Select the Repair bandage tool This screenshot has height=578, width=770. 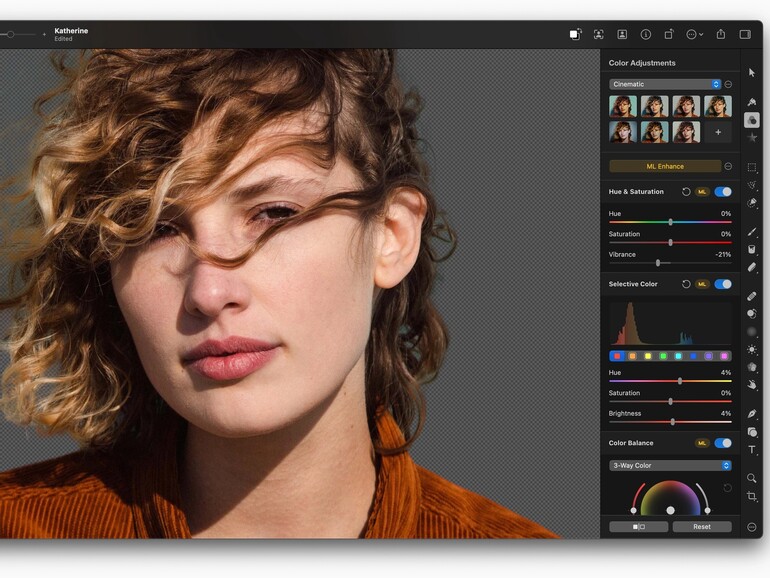point(751,296)
